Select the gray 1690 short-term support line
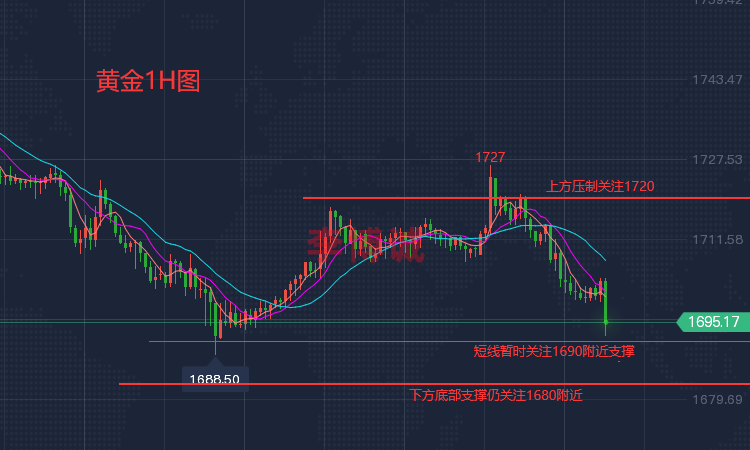750x450 pixels. (x=350, y=342)
